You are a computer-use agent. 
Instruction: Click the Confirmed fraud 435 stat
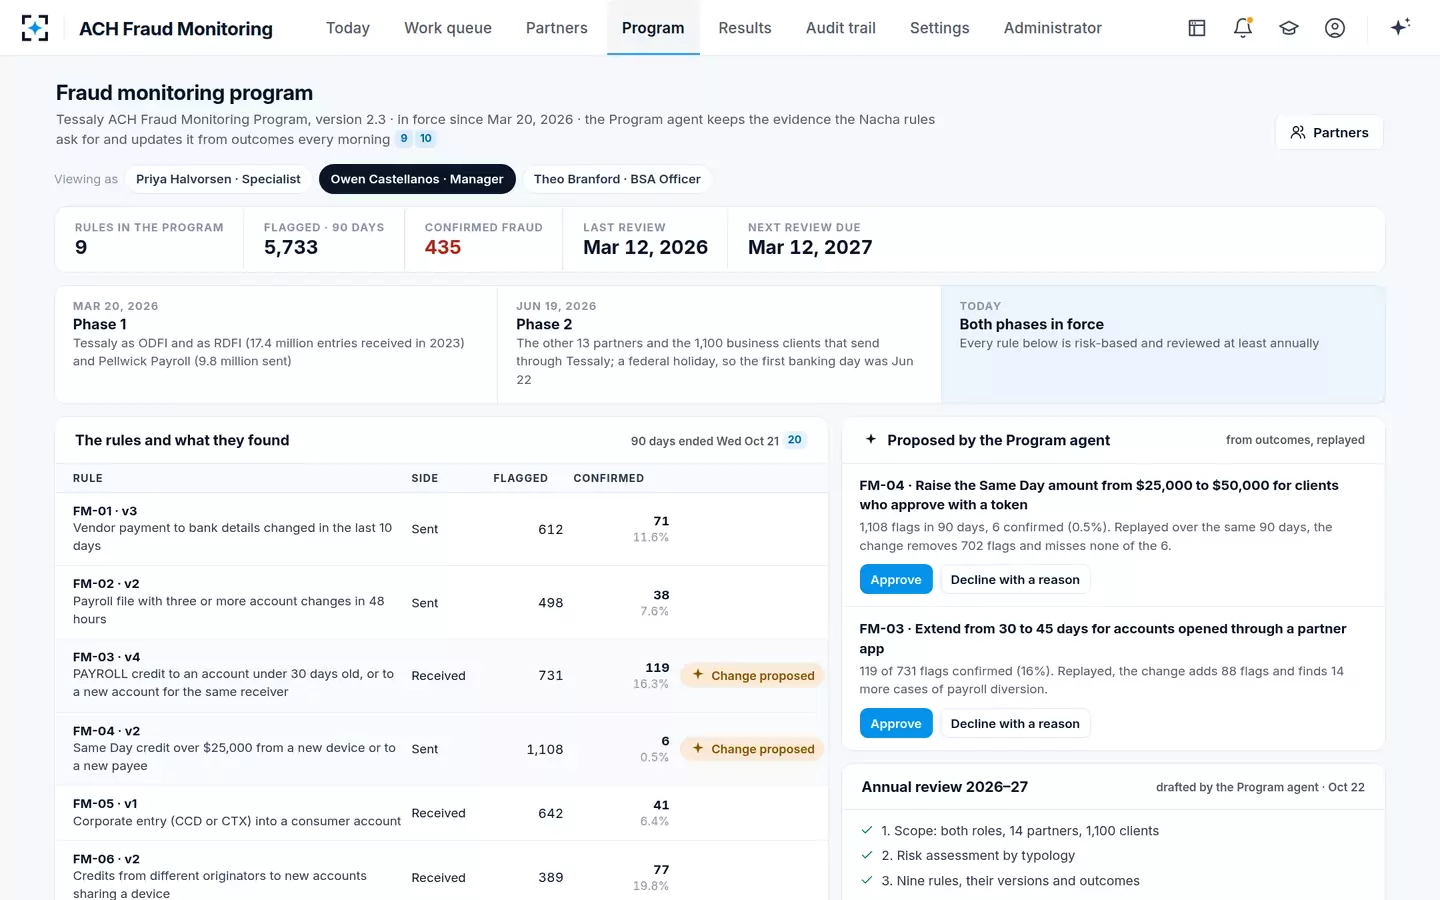[483, 239]
